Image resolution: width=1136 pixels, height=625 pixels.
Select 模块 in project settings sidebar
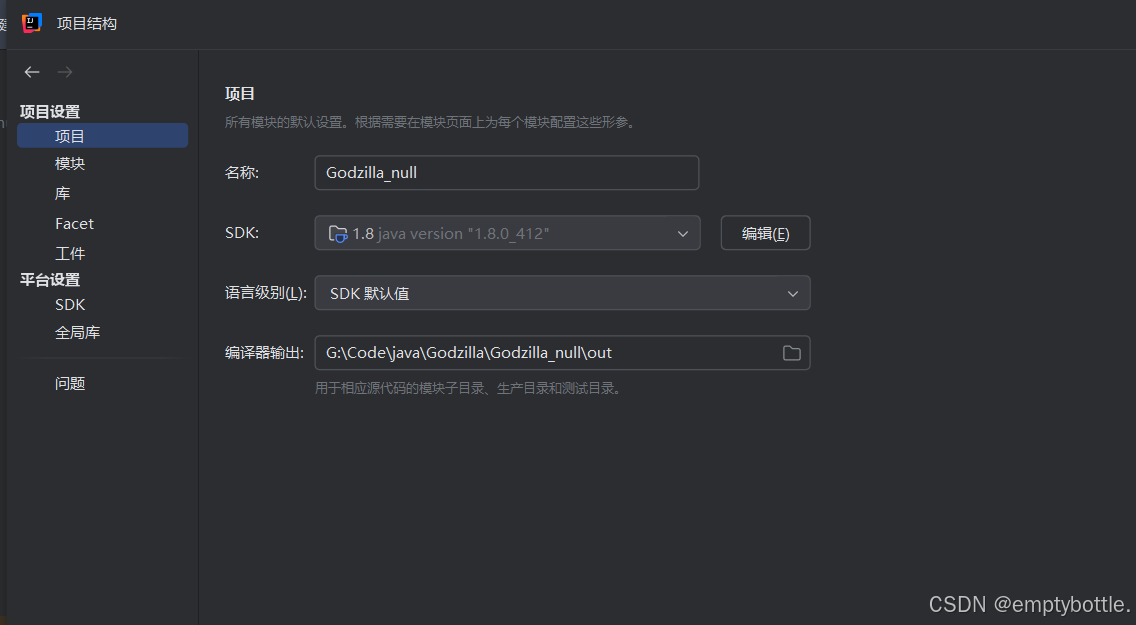pos(68,163)
